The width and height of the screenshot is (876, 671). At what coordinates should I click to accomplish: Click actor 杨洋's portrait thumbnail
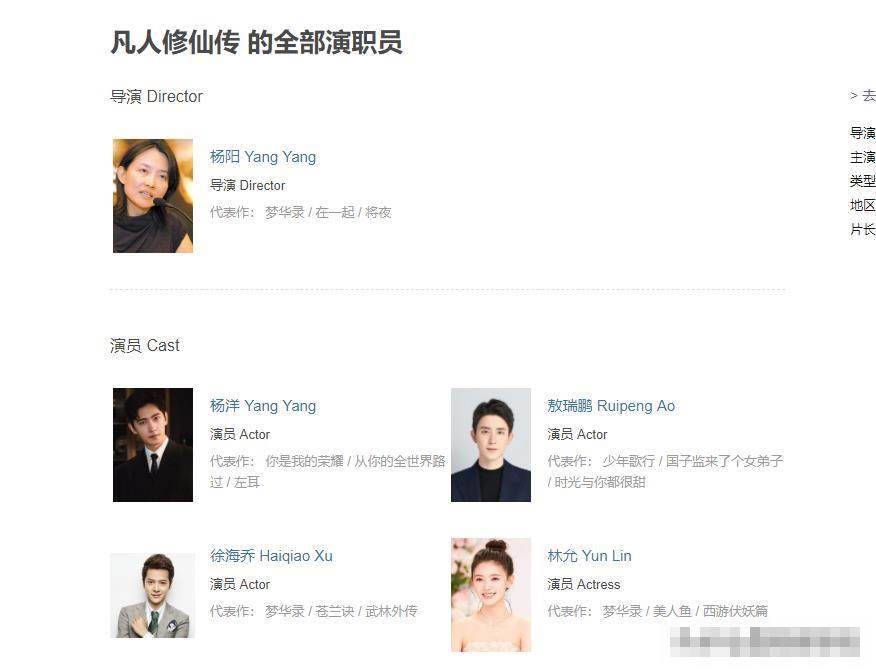[x=153, y=445]
